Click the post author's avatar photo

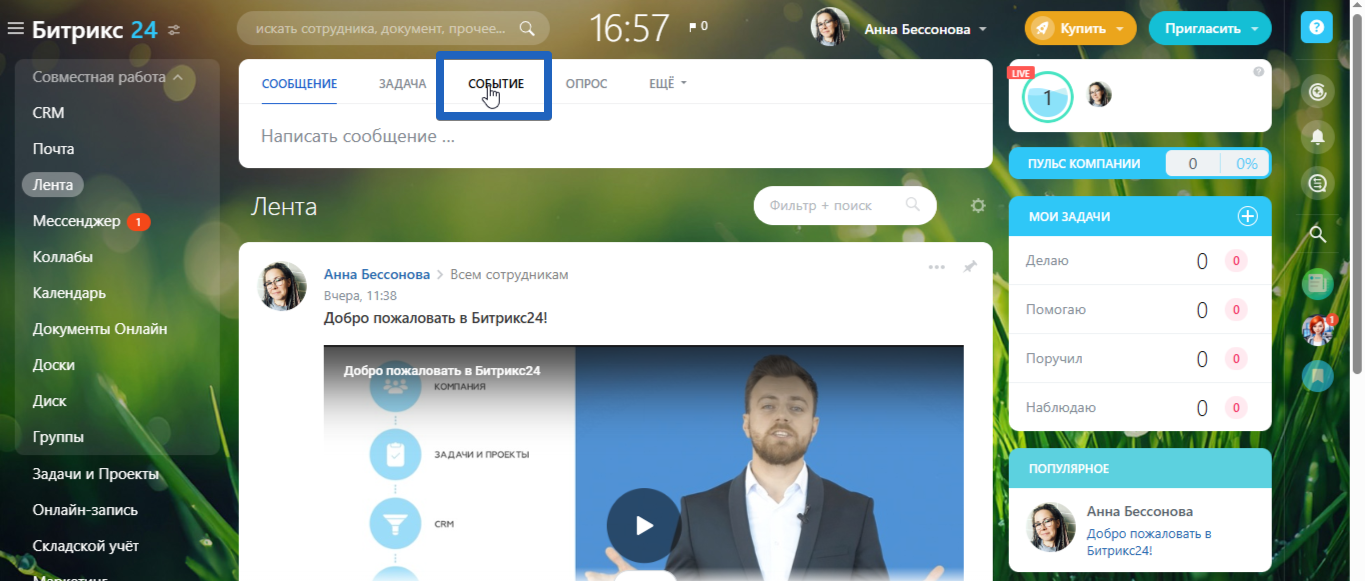coord(283,286)
